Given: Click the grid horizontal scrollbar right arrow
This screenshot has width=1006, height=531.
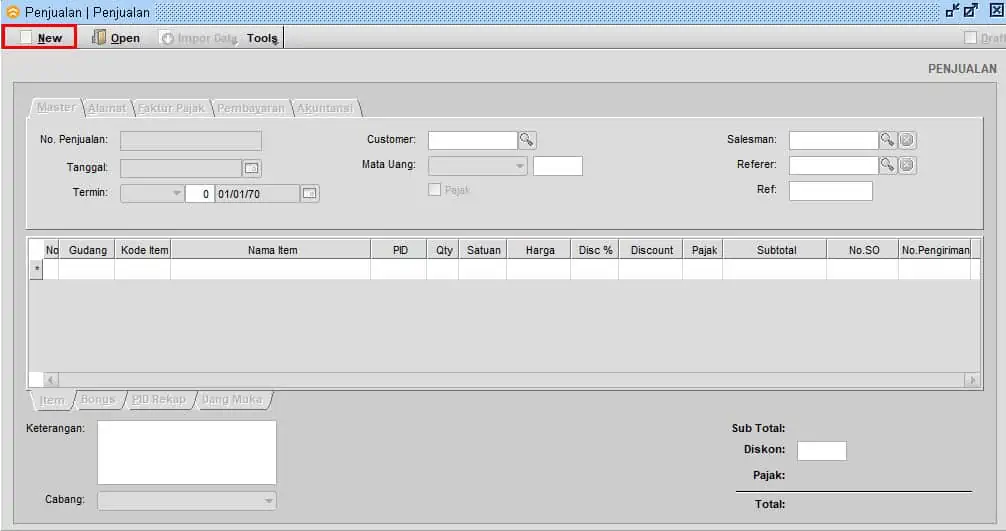Looking at the screenshot, I should [971, 380].
